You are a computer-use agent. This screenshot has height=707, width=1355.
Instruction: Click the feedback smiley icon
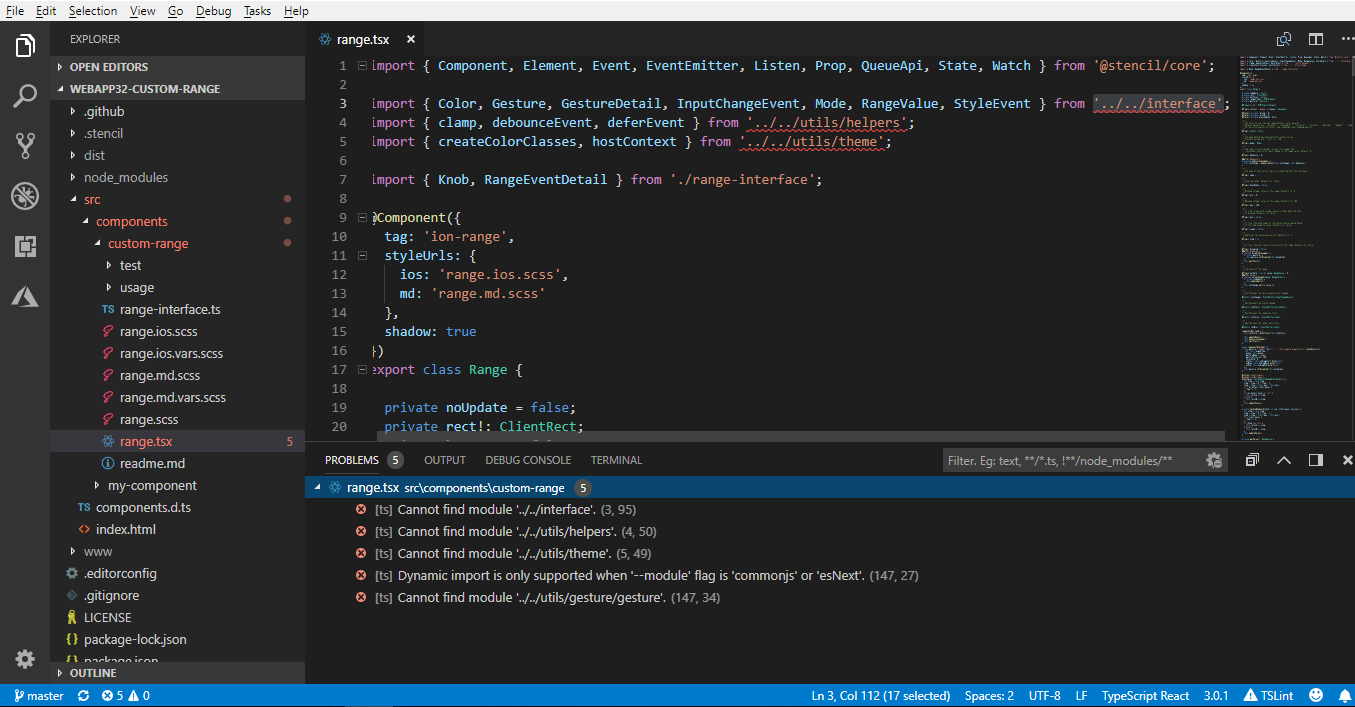coord(1316,695)
